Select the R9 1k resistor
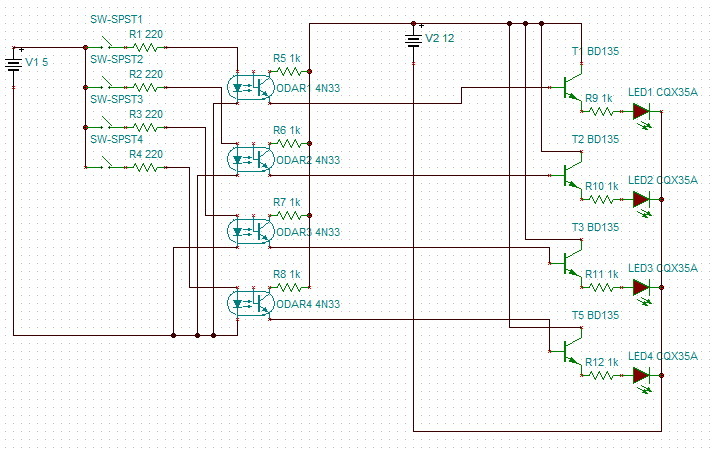Viewport: 712px width, 449px height. pyautogui.click(x=602, y=111)
